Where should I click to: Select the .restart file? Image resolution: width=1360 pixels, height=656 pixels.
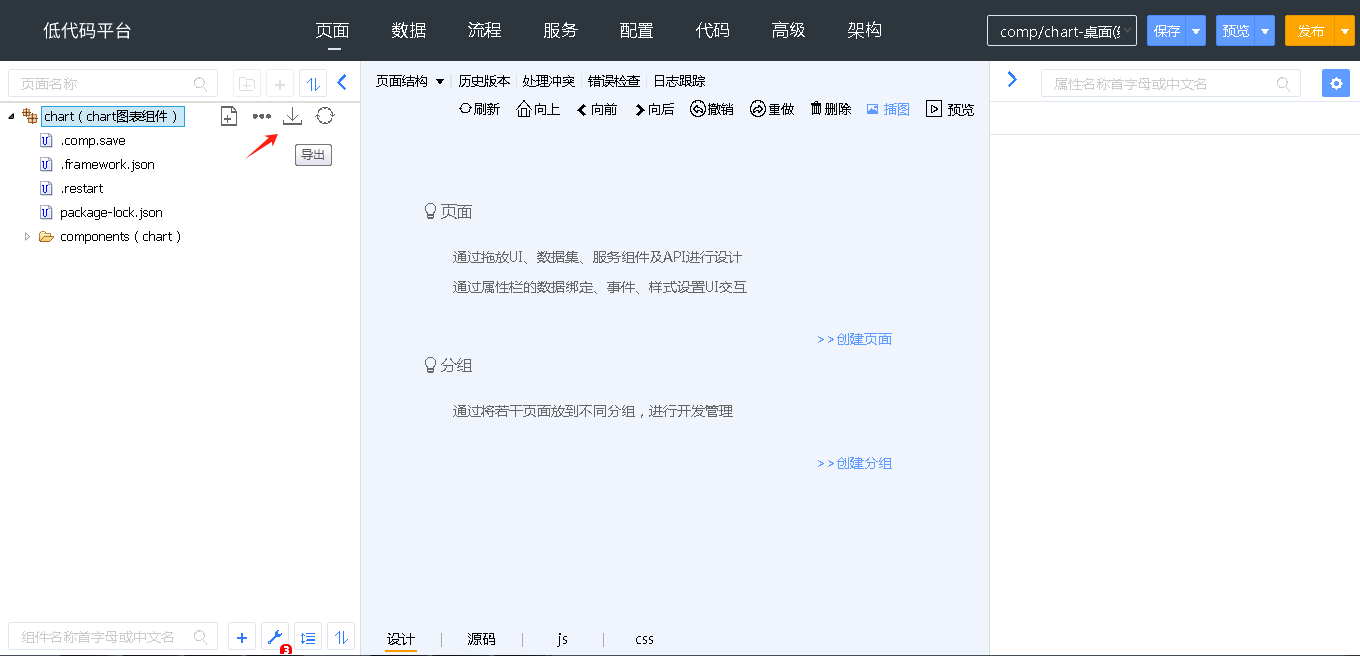pyautogui.click(x=82, y=189)
